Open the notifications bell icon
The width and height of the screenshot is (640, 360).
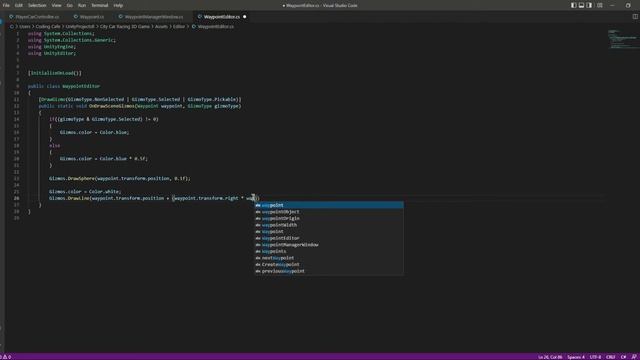(634, 357)
